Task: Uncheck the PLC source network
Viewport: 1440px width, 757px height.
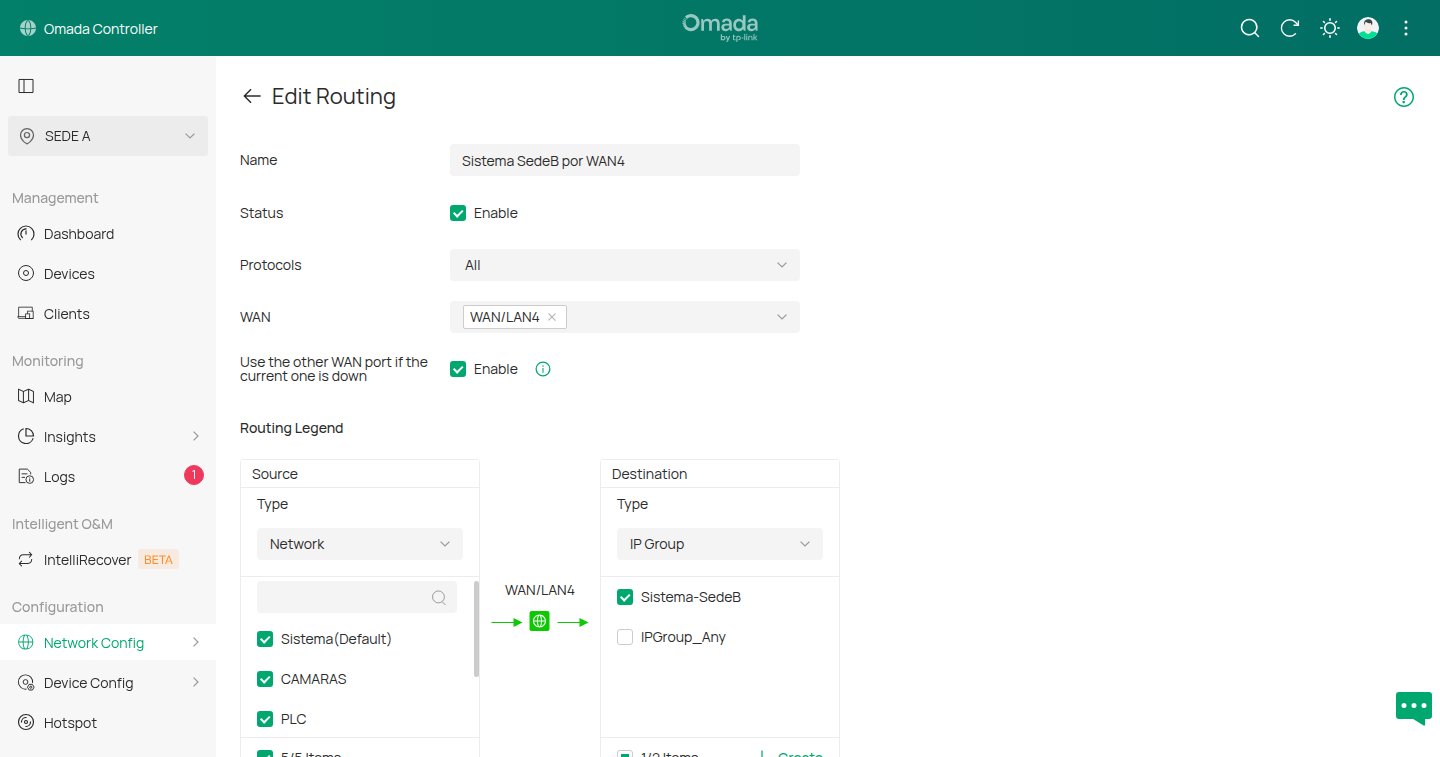Action: click(265, 719)
